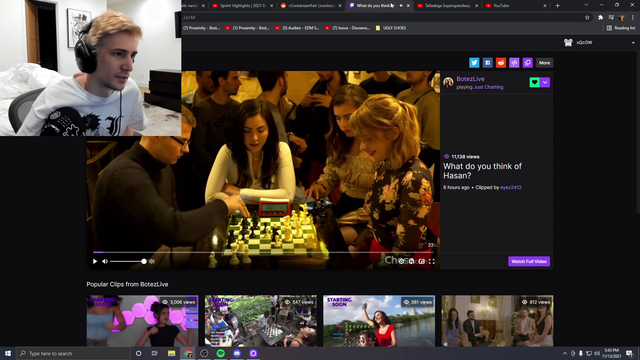This screenshot has width=640, height=360.
Task: Share the clip on Facebook
Action: click(487, 62)
